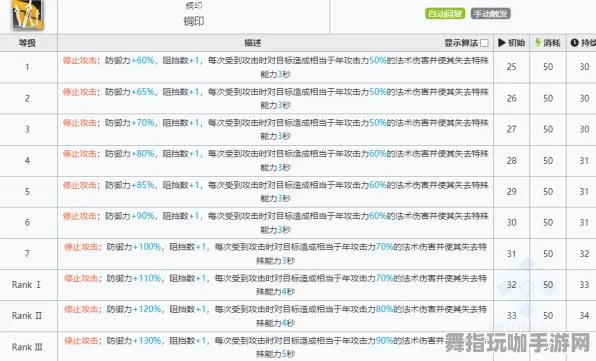This screenshot has width=596, height=361.
Task: Click the 消耗 lightning bolt icon
Action: [x=538, y=43]
